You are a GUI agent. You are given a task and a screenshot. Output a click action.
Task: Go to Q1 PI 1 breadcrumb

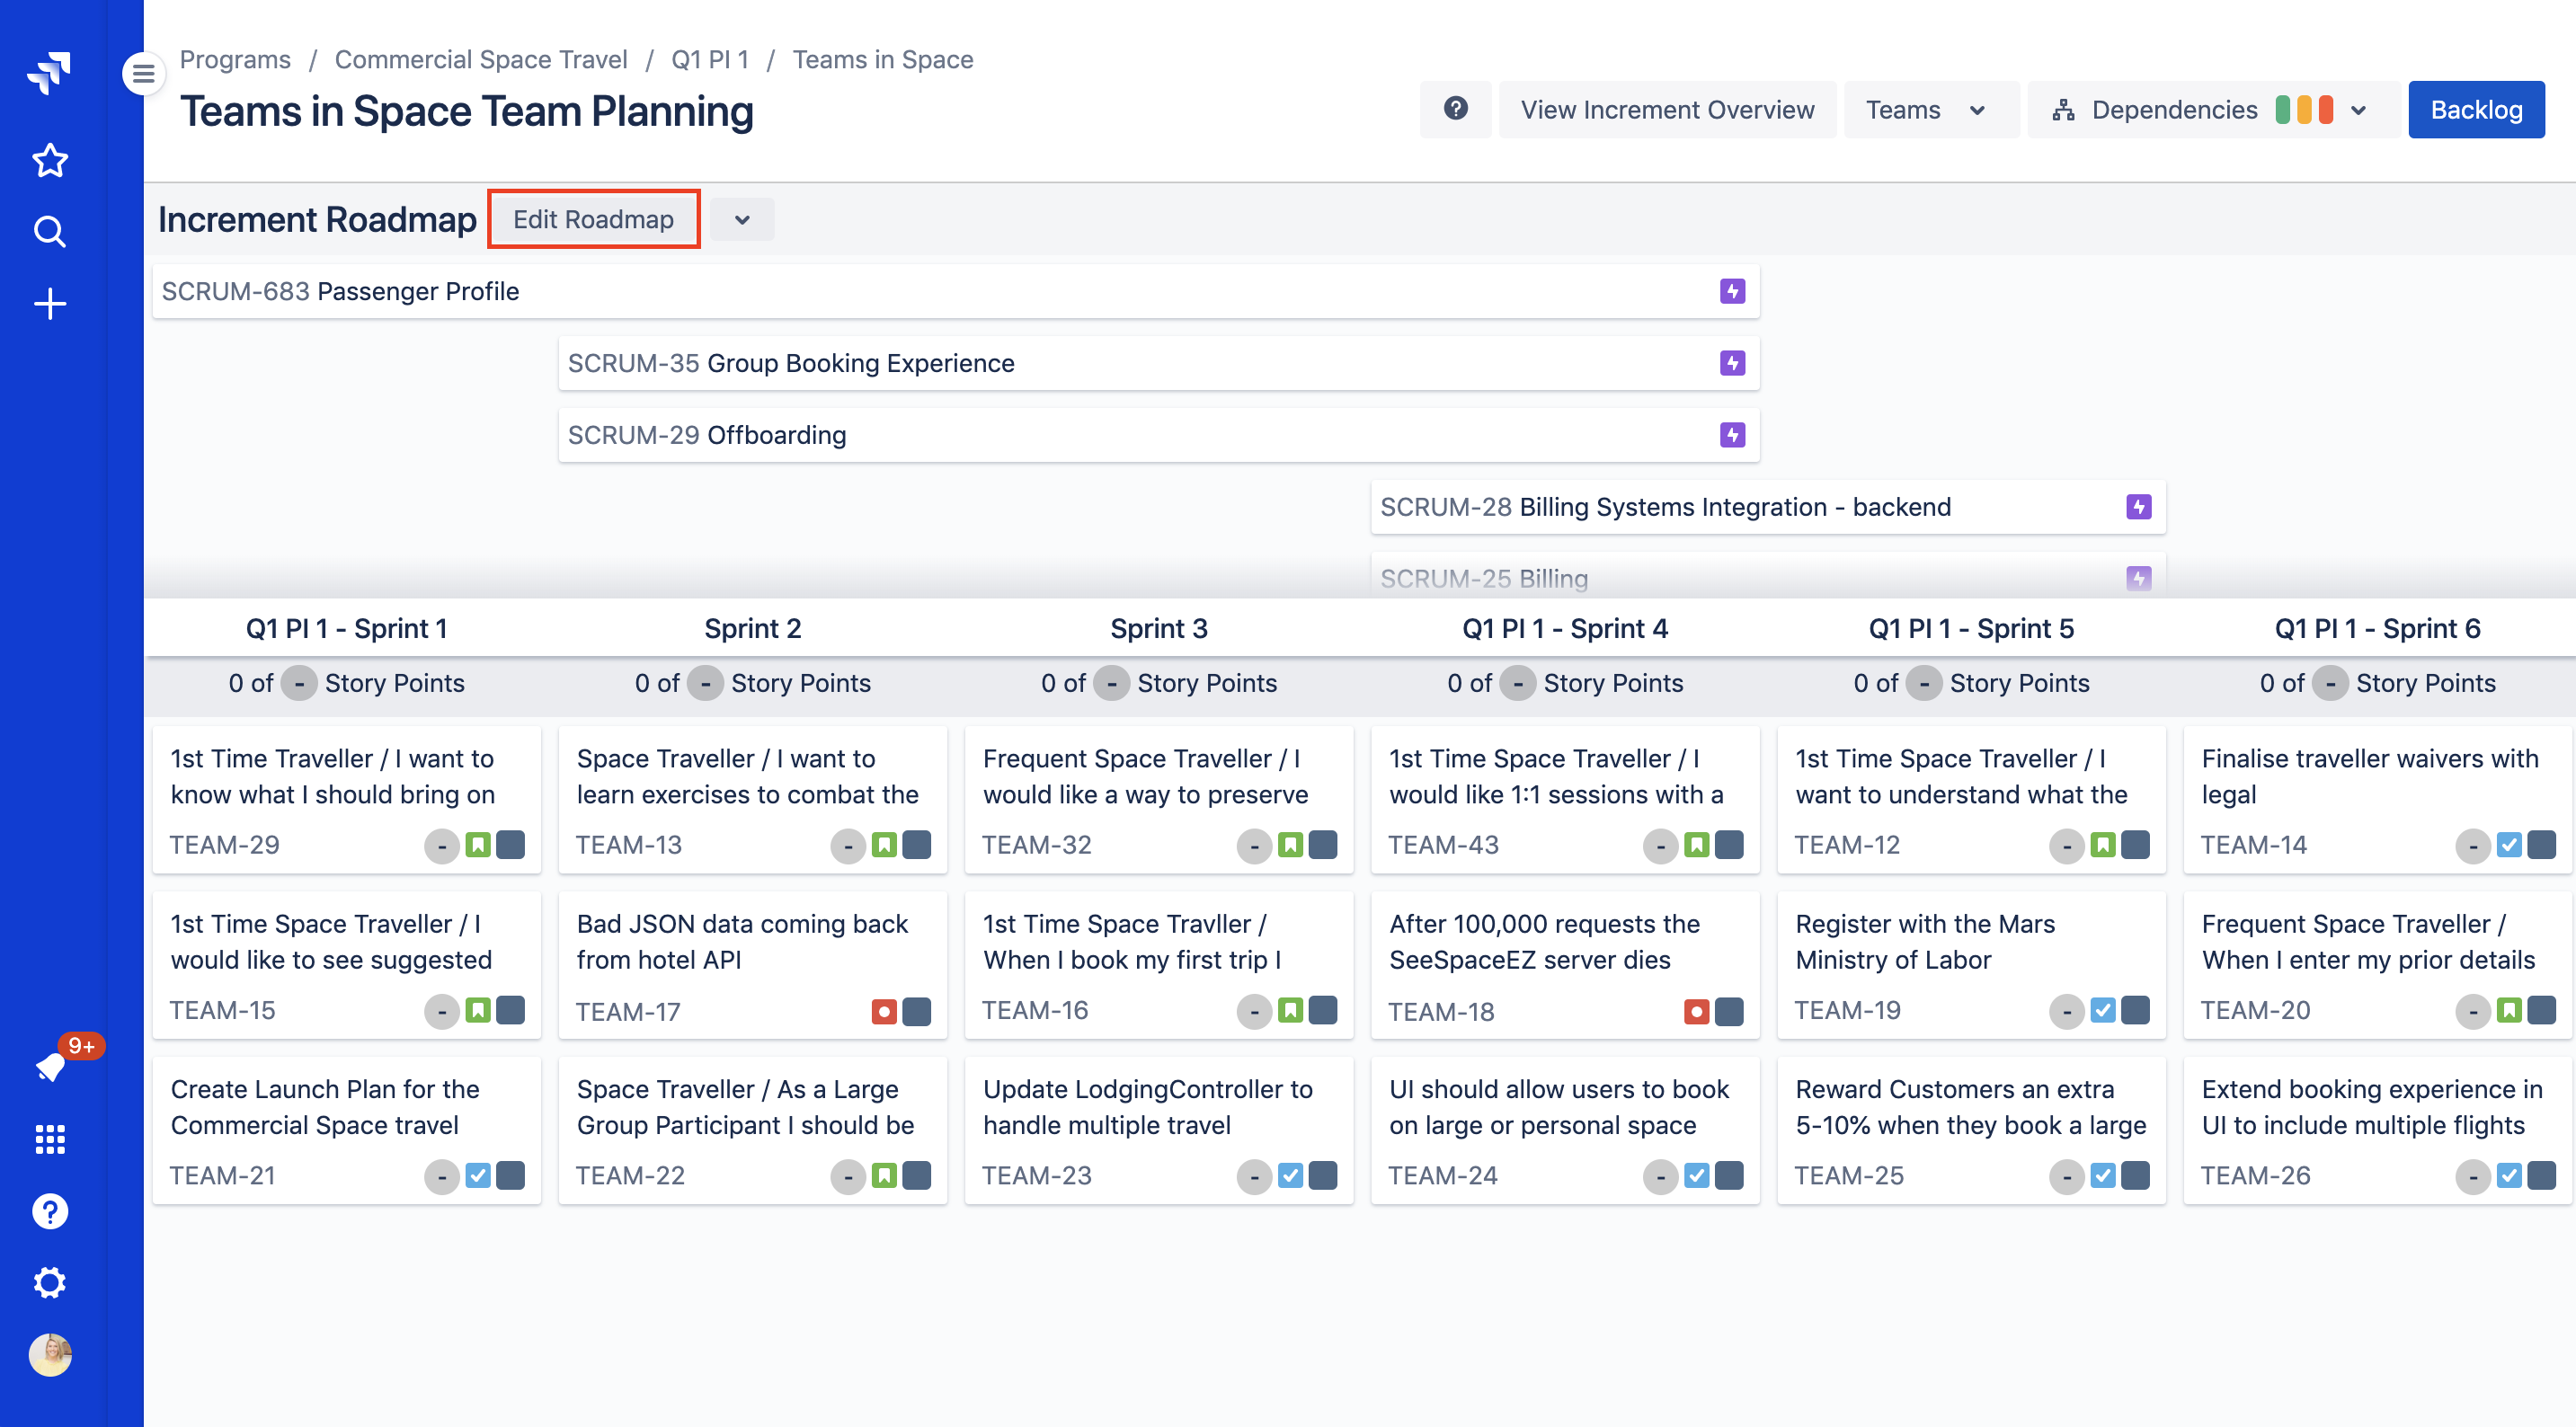pos(710,59)
